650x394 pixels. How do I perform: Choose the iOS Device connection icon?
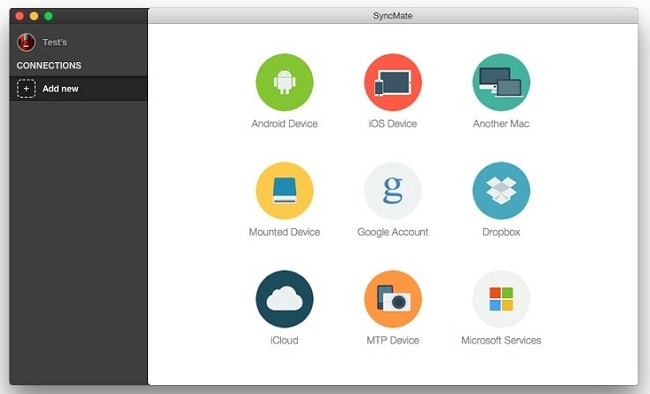pyautogui.click(x=393, y=82)
